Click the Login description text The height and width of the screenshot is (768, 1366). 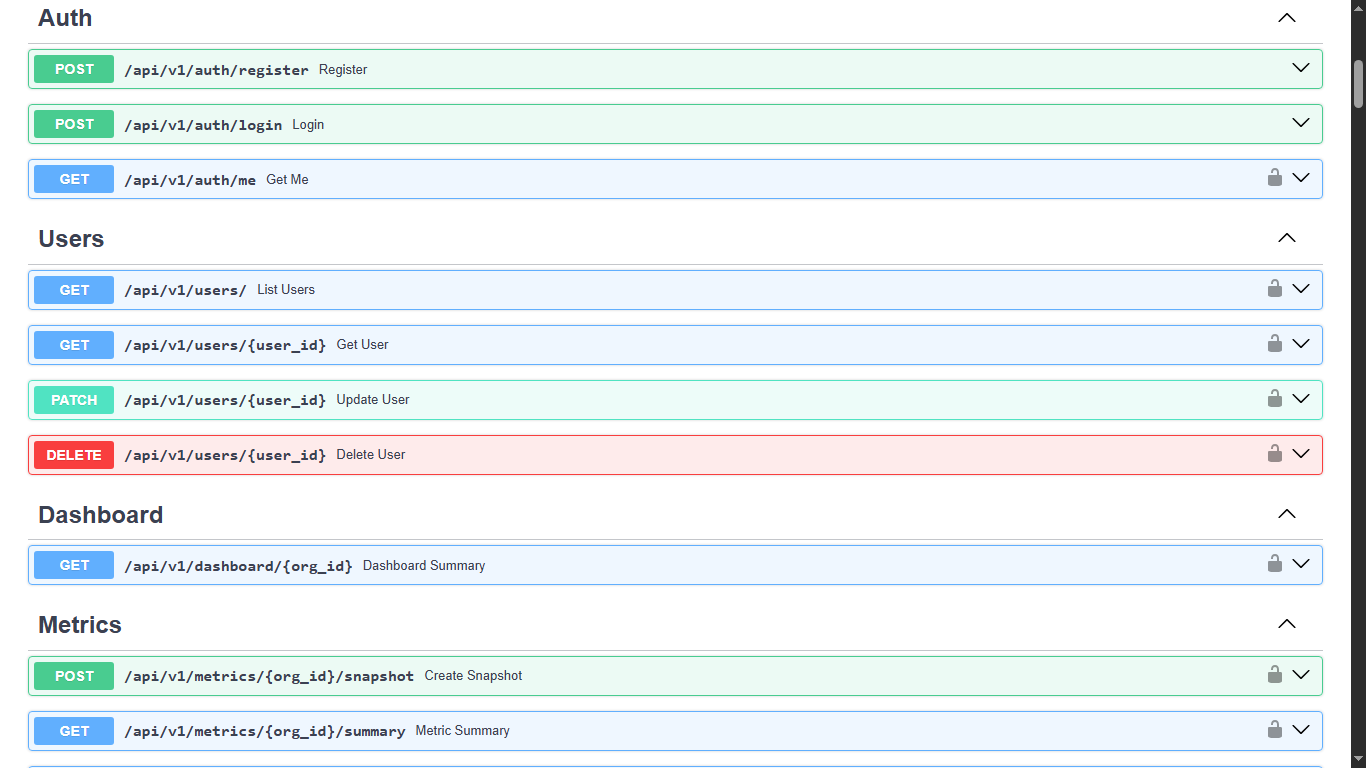(308, 125)
